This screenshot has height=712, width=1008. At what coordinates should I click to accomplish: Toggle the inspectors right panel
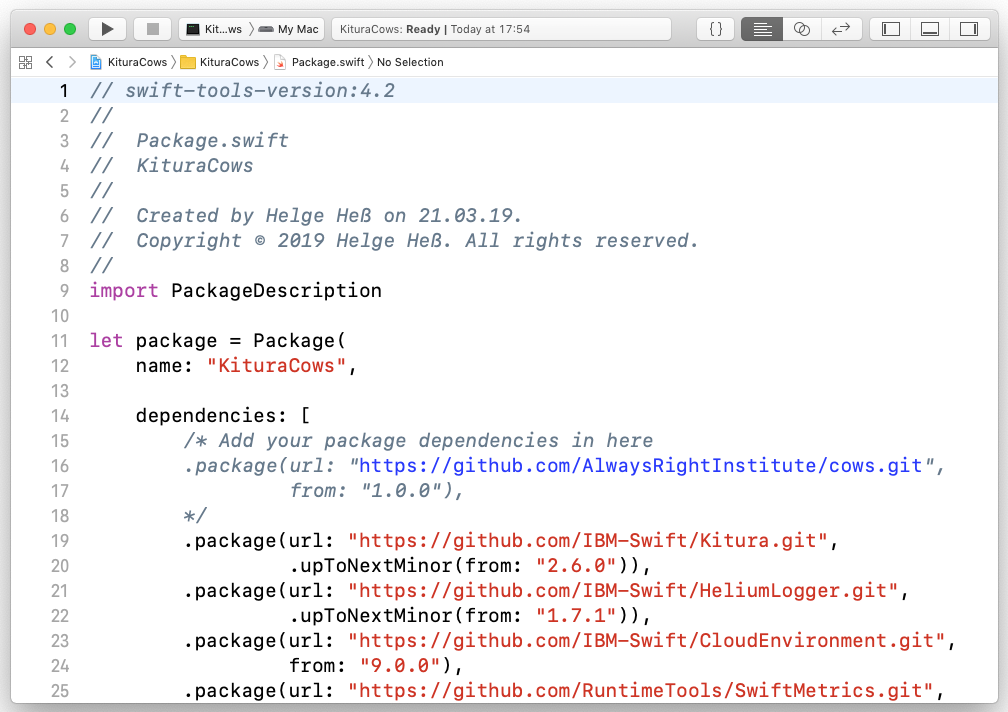pyautogui.click(x=969, y=29)
